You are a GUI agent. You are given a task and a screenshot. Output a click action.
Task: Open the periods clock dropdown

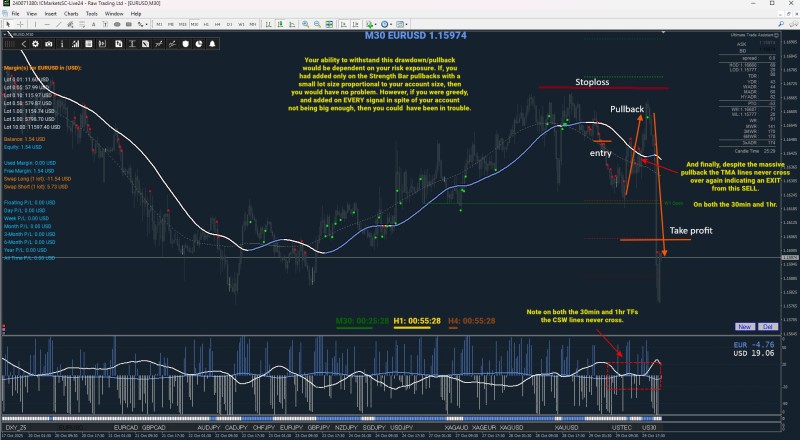point(387,24)
